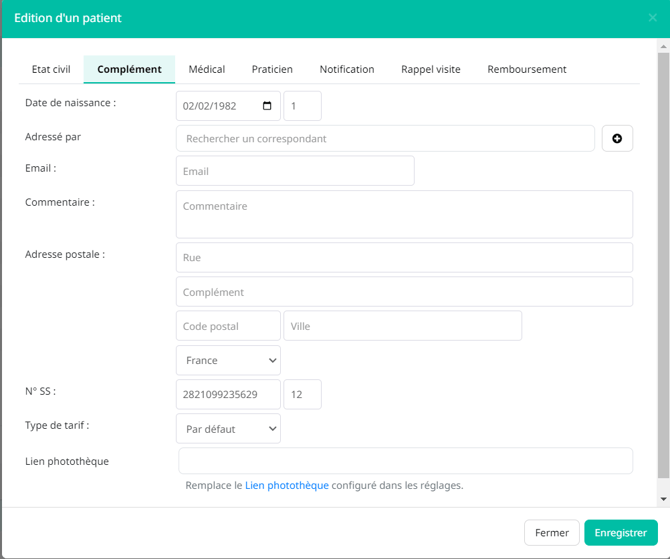Open the calendar picker for birth date

pos(267,106)
